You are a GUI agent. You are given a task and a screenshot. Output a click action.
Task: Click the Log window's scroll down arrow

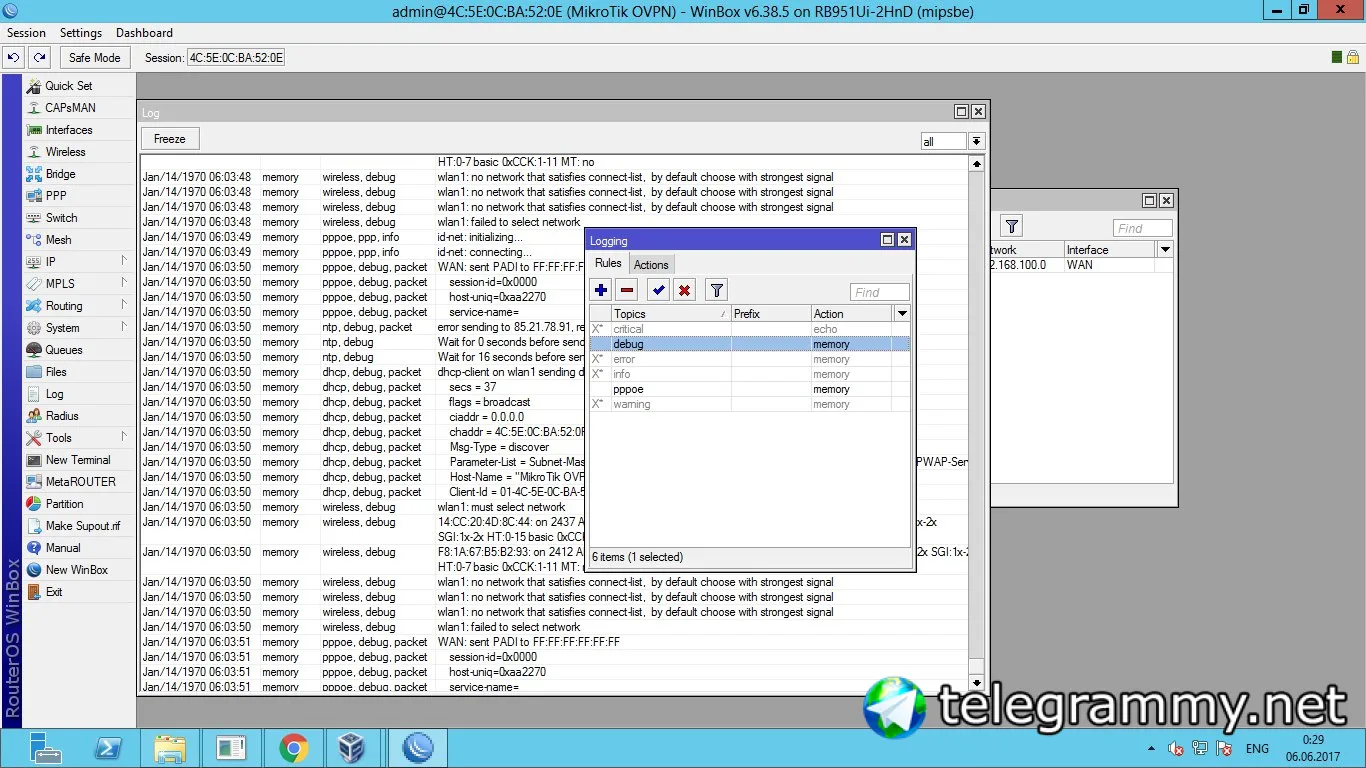(977, 683)
